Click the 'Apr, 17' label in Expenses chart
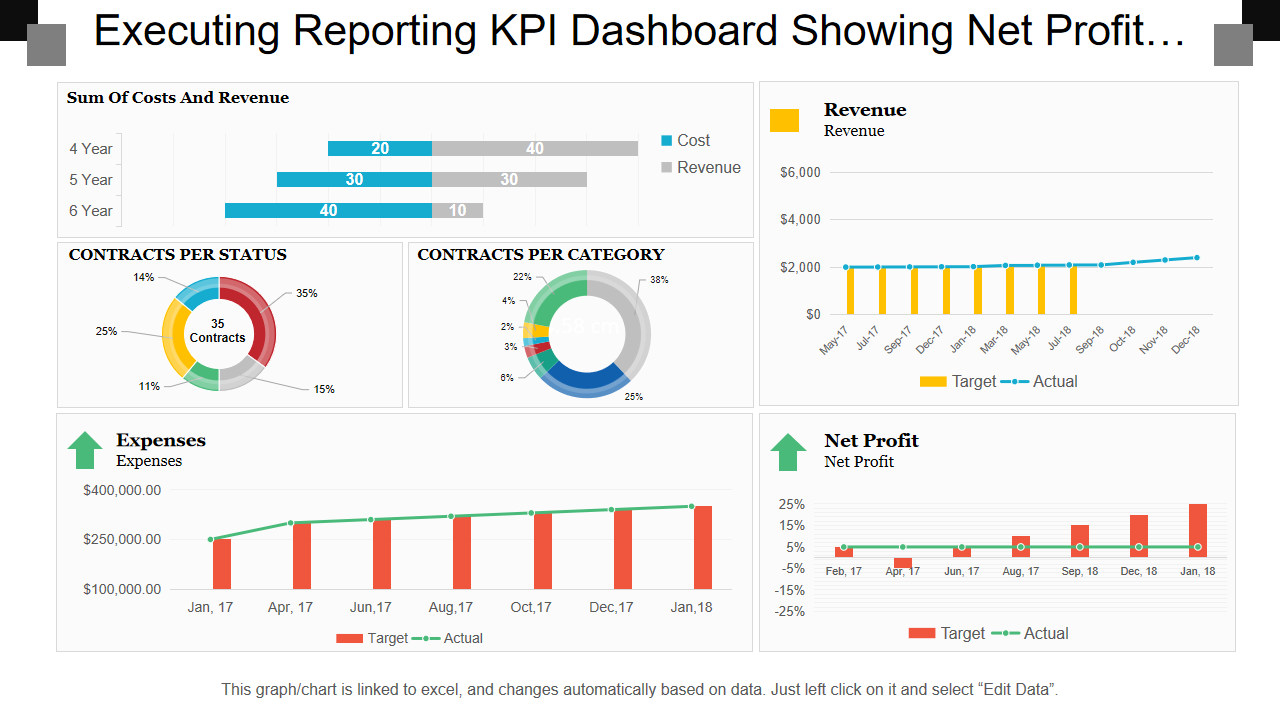 290,607
